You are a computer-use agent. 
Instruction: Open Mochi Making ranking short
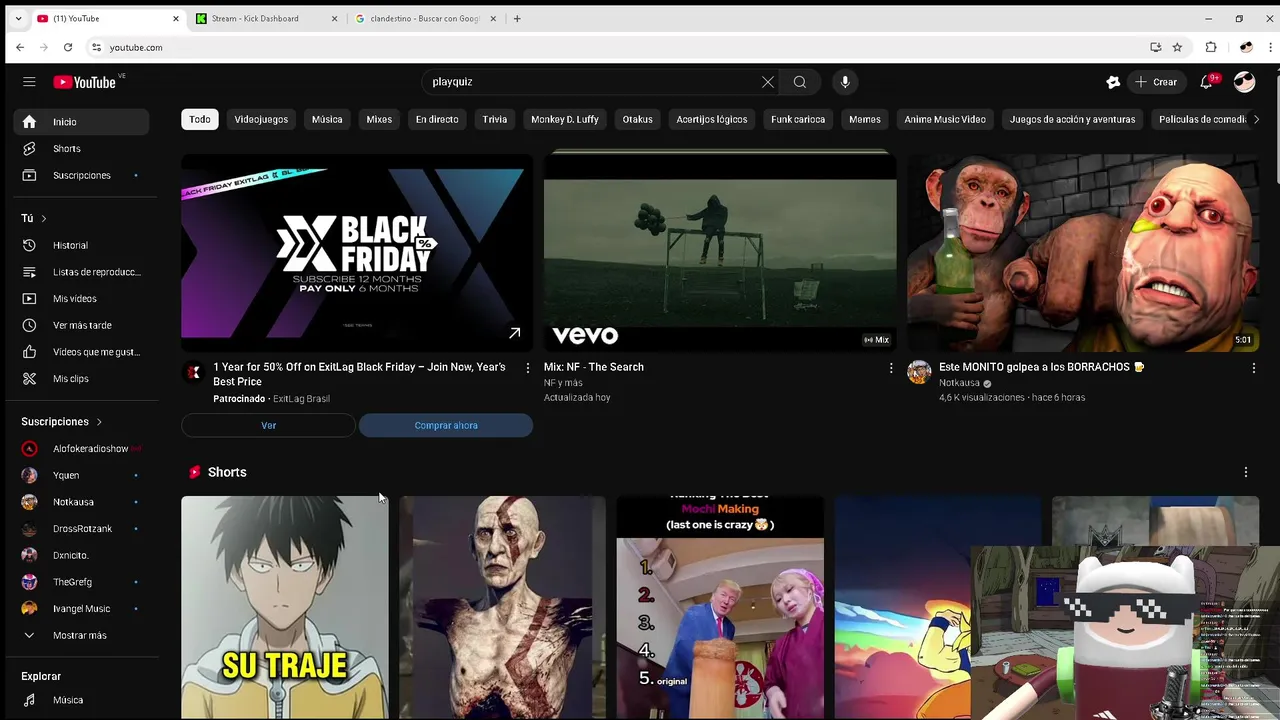coord(720,608)
